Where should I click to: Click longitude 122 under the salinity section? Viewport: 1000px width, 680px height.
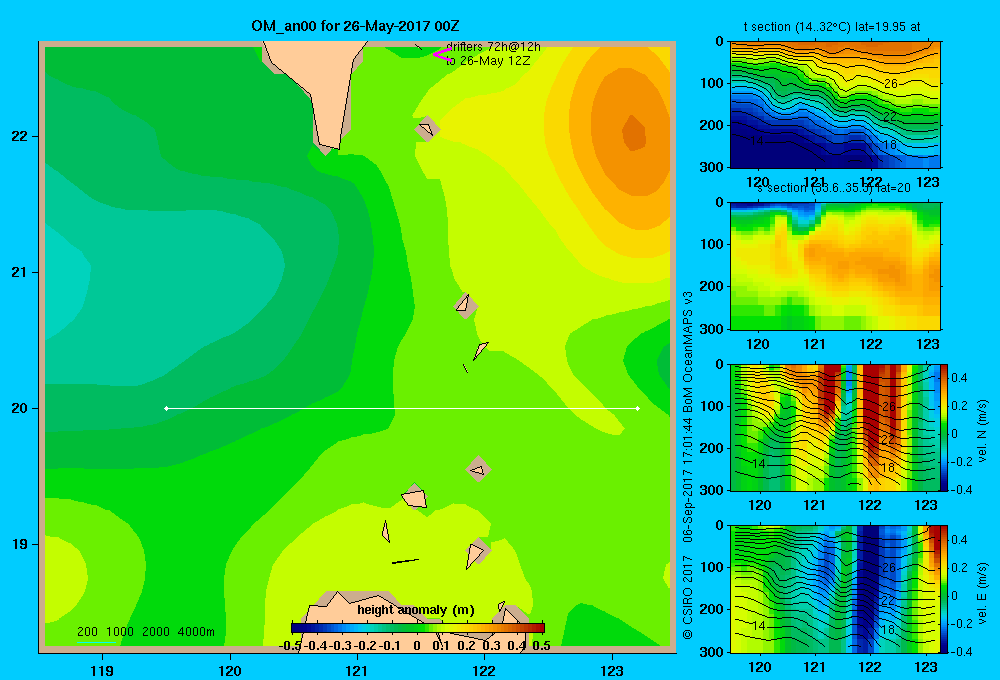pyautogui.click(x=871, y=344)
